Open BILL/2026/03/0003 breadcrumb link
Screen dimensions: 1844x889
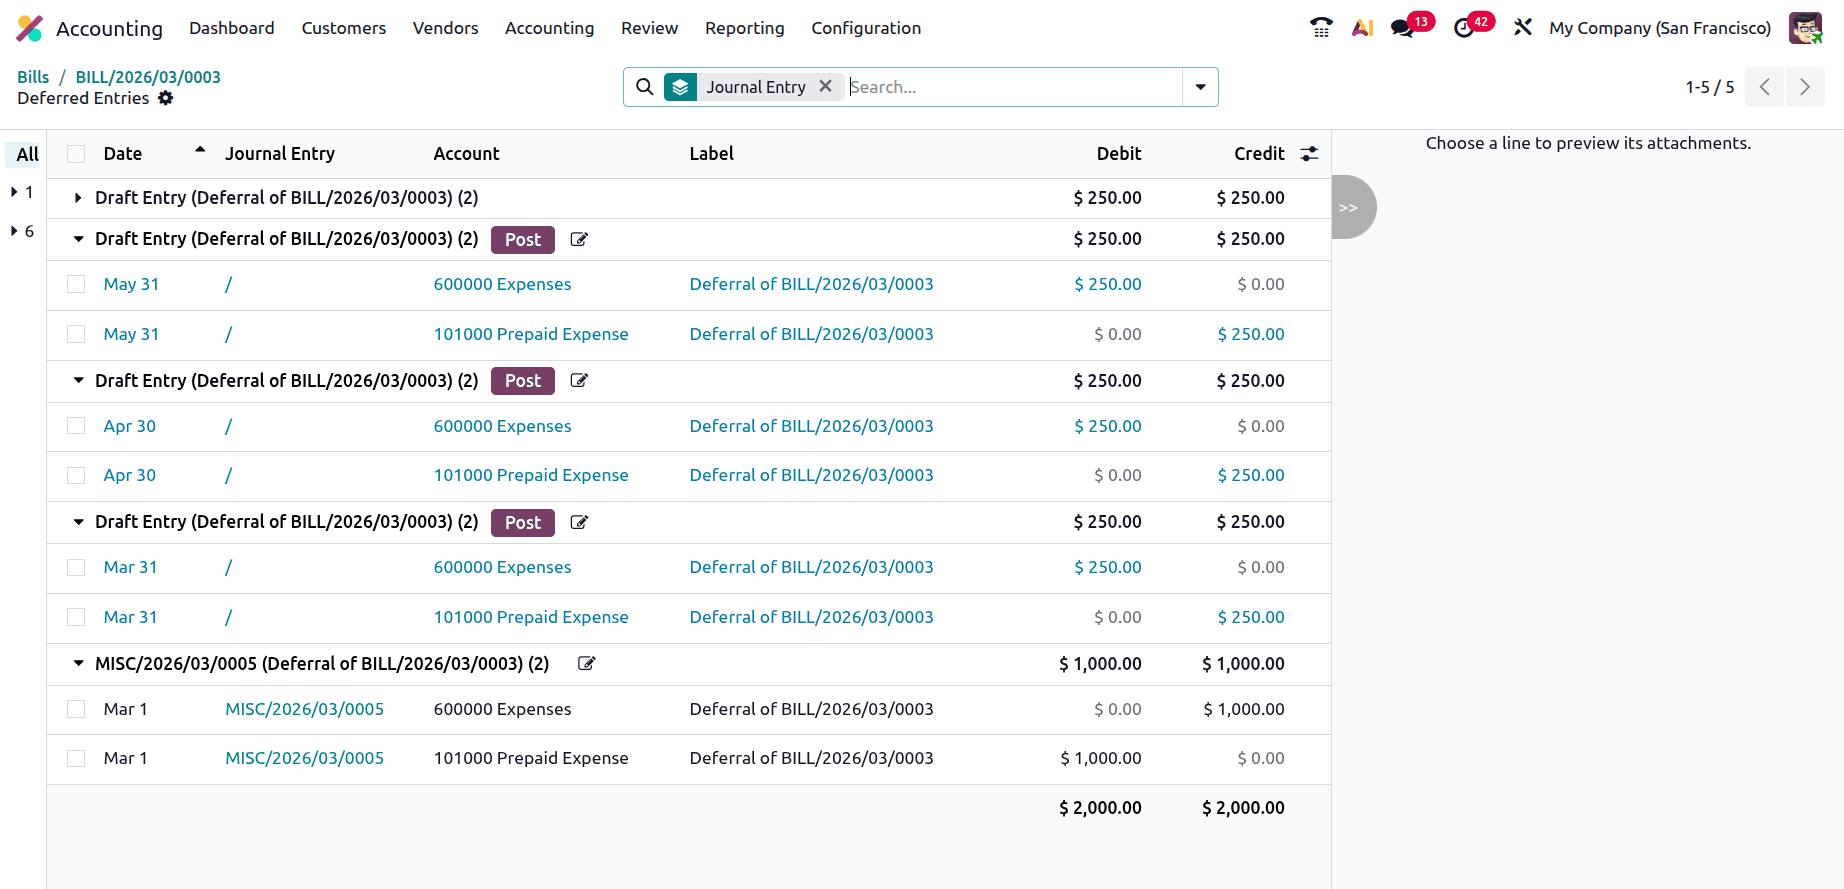[148, 77]
